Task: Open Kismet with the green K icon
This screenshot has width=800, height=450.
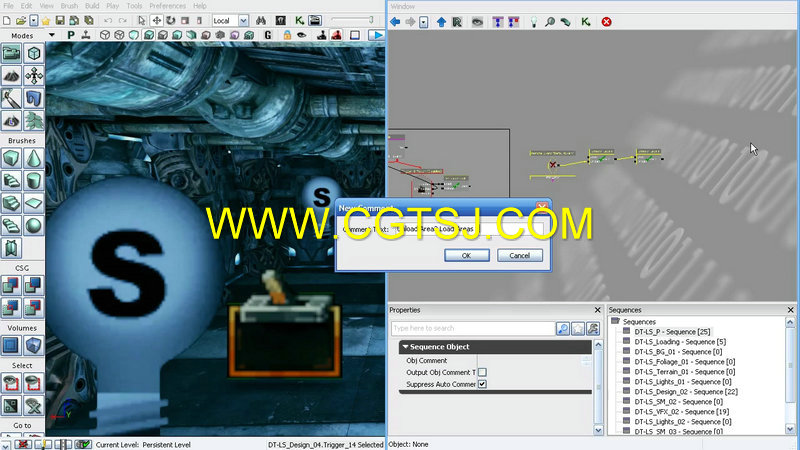Action: [x=299, y=20]
